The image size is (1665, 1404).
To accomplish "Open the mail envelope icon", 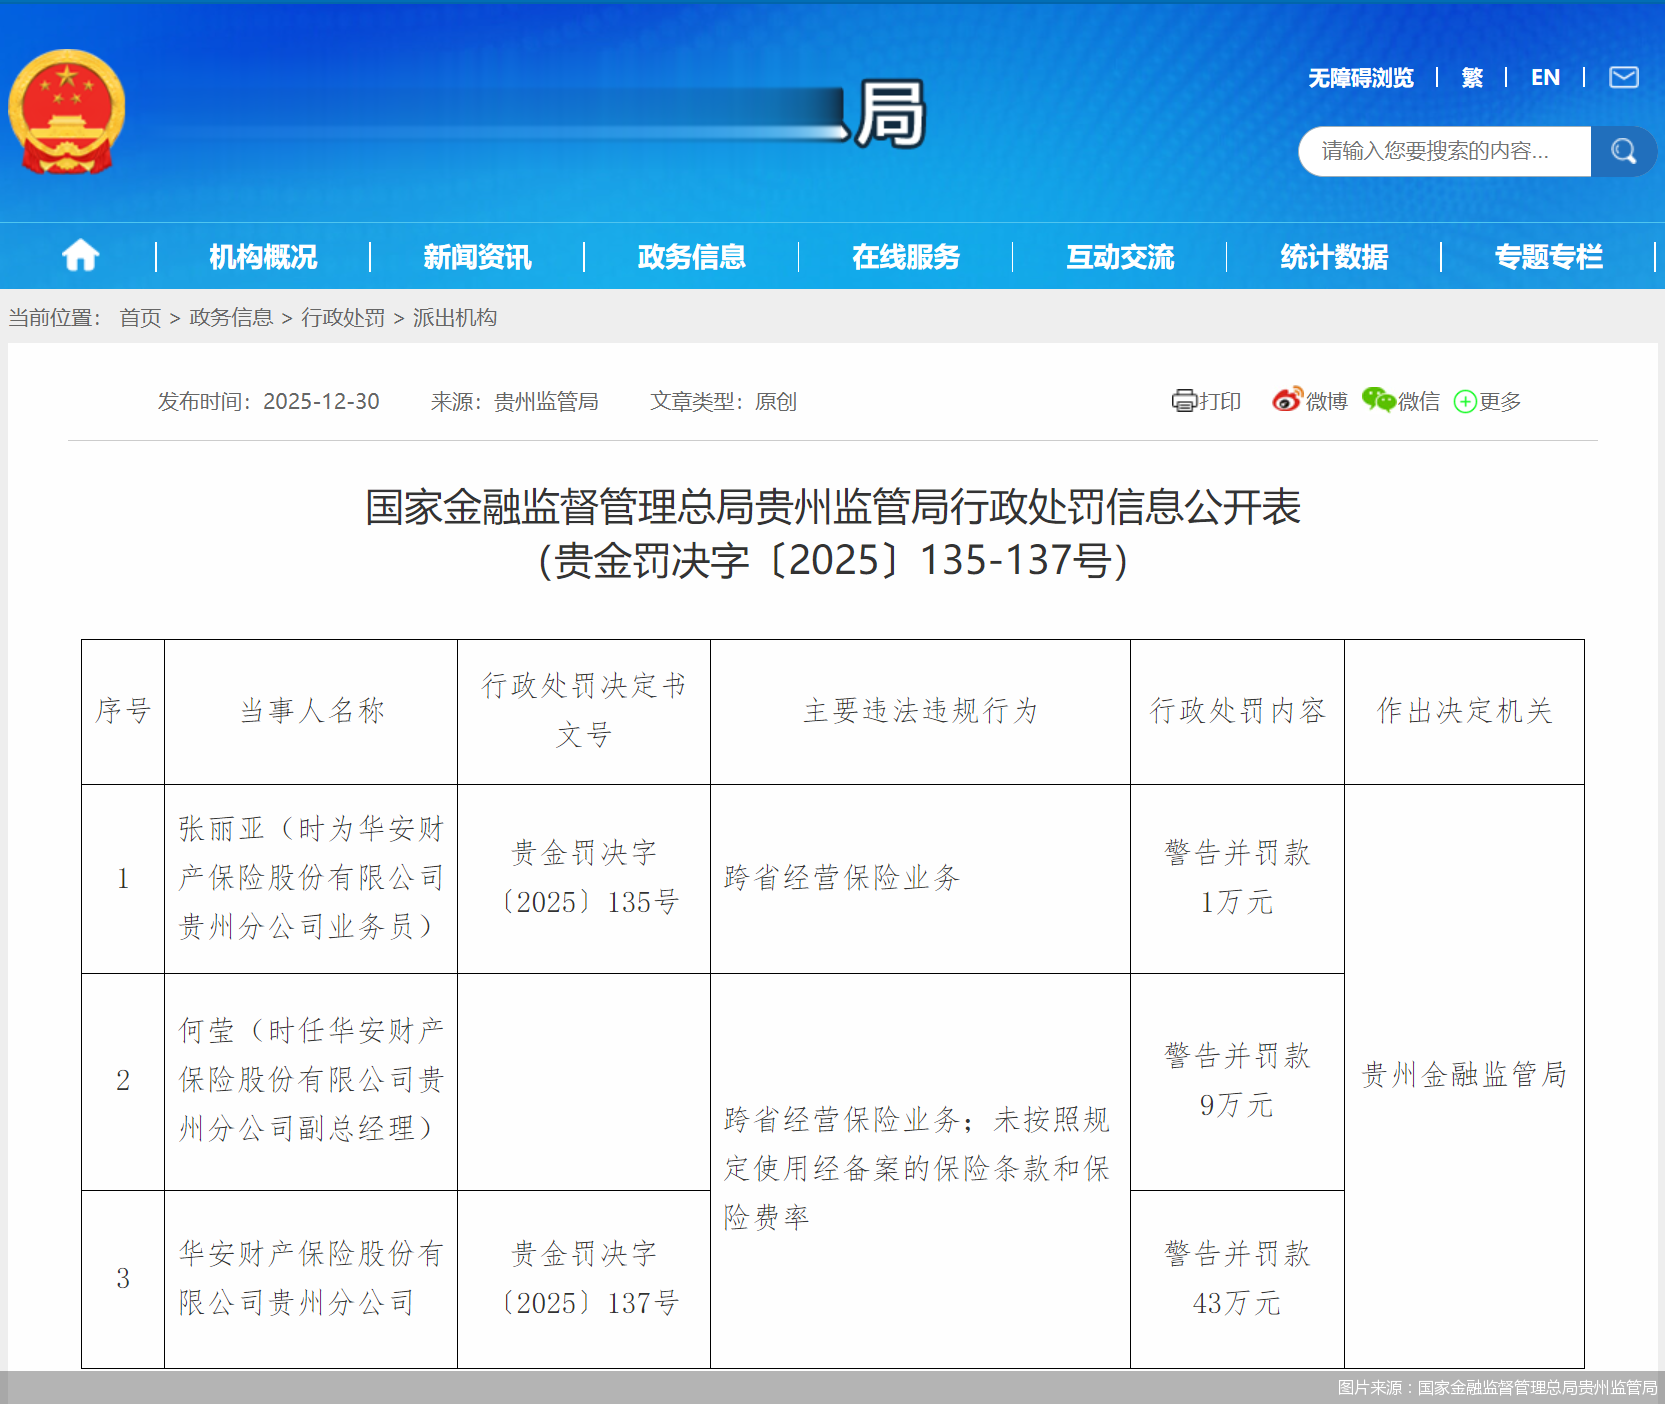I will point(1623,77).
